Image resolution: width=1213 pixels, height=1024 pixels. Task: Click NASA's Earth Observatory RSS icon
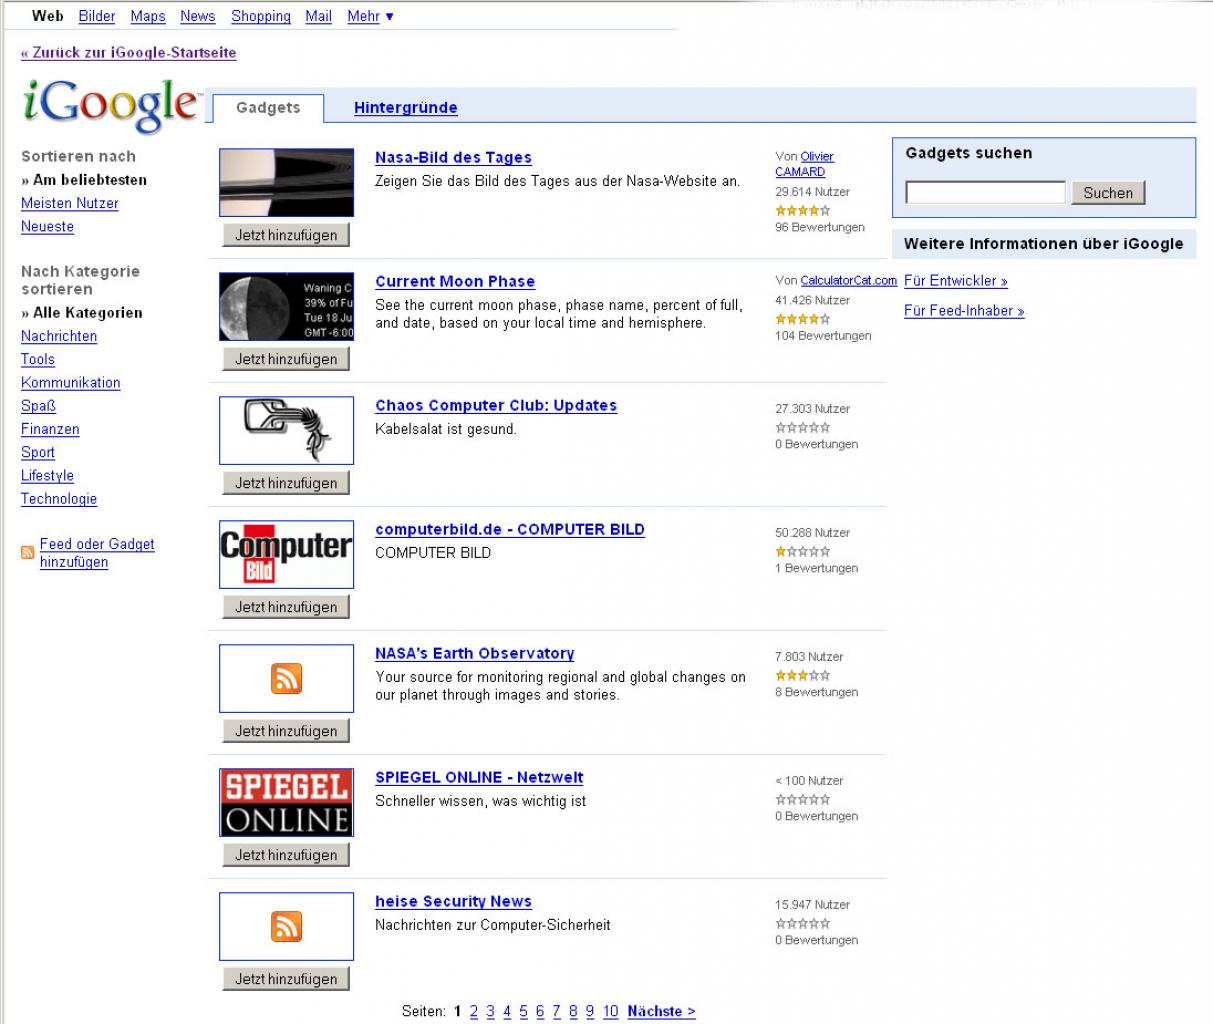coord(286,679)
